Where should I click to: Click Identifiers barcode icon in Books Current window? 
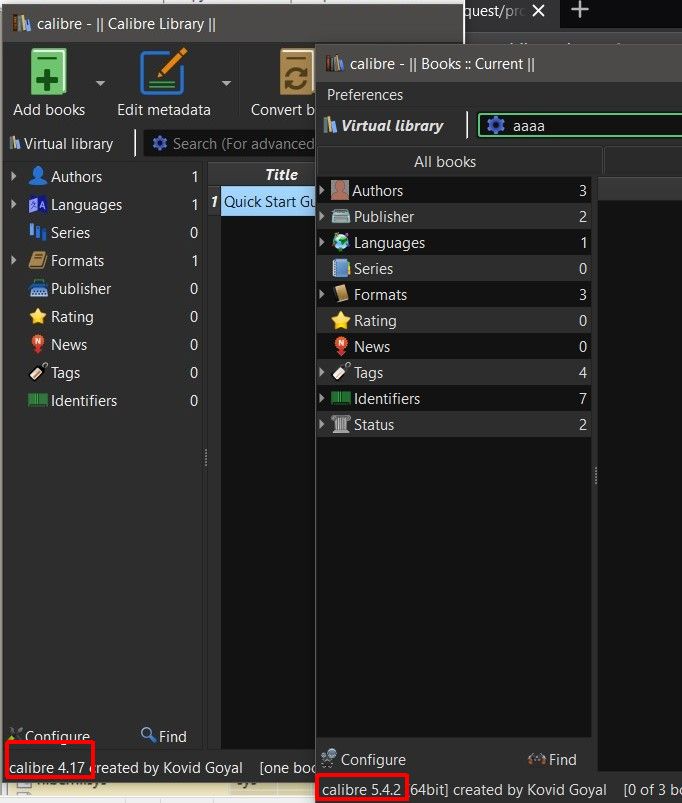point(340,398)
